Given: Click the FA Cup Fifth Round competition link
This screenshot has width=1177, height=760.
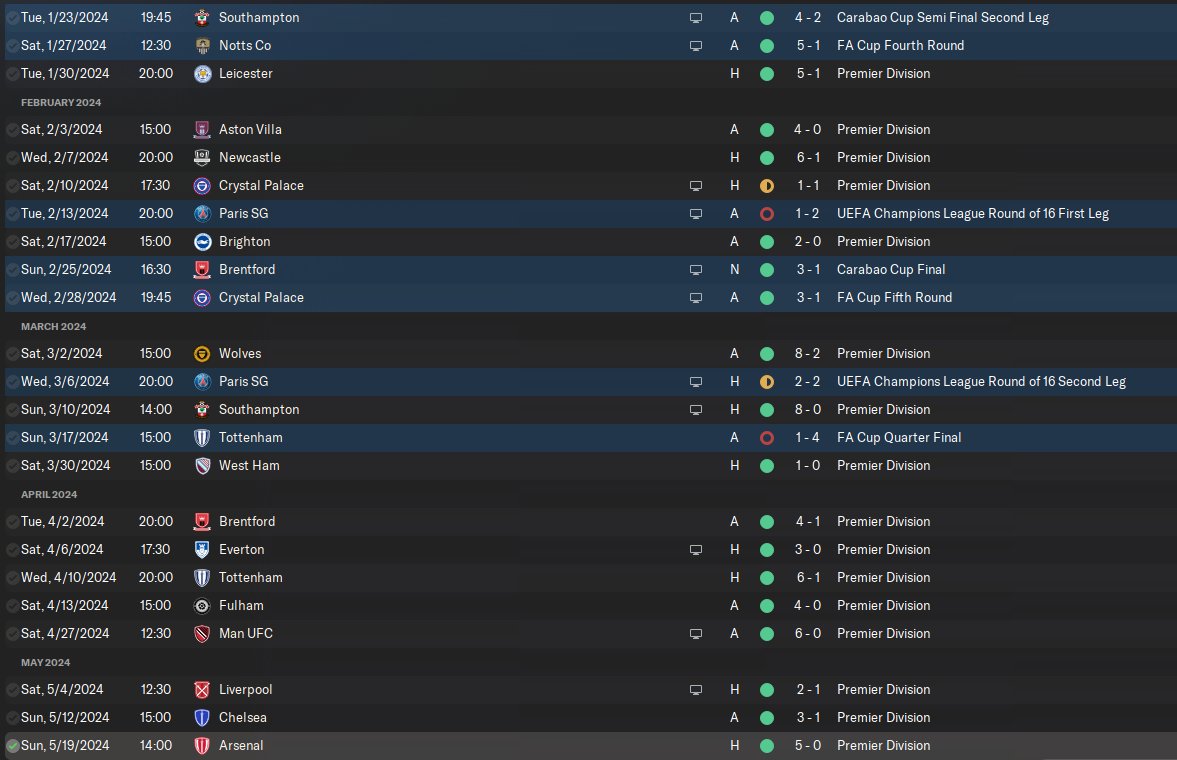Looking at the screenshot, I should click(x=894, y=297).
